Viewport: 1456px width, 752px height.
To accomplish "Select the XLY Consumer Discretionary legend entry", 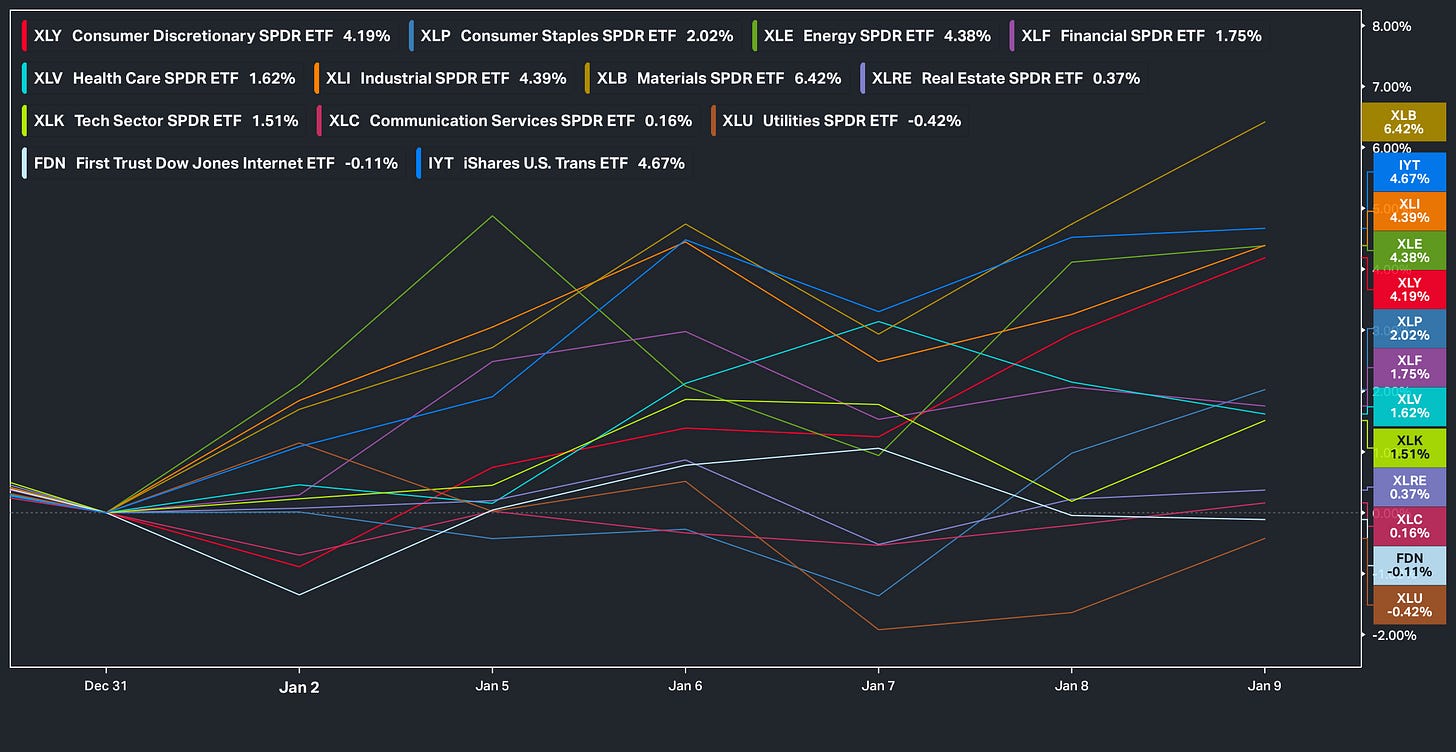I will tap(210, 36).
